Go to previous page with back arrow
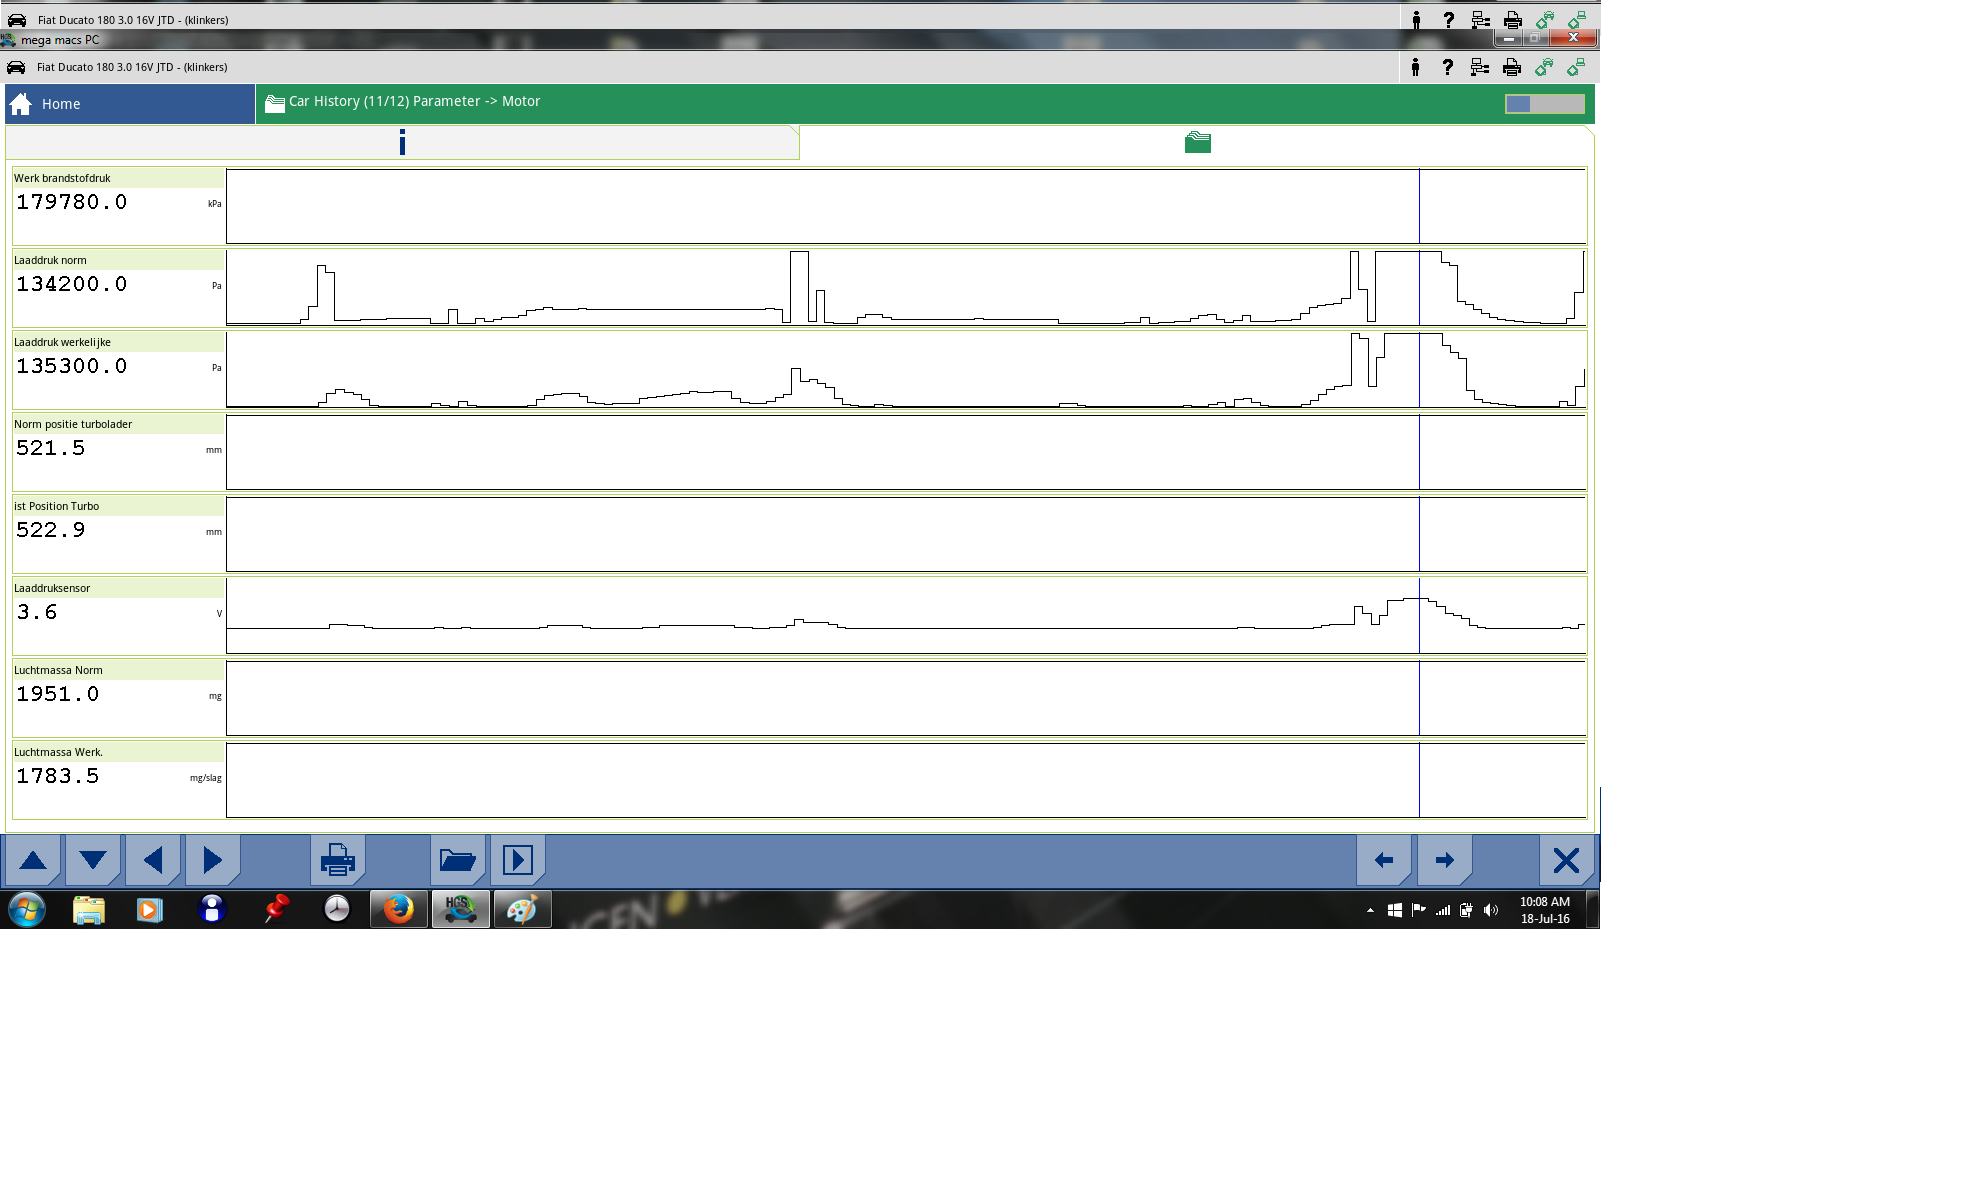The width and height of the screenshot is (1980, 1192). 1384,860
